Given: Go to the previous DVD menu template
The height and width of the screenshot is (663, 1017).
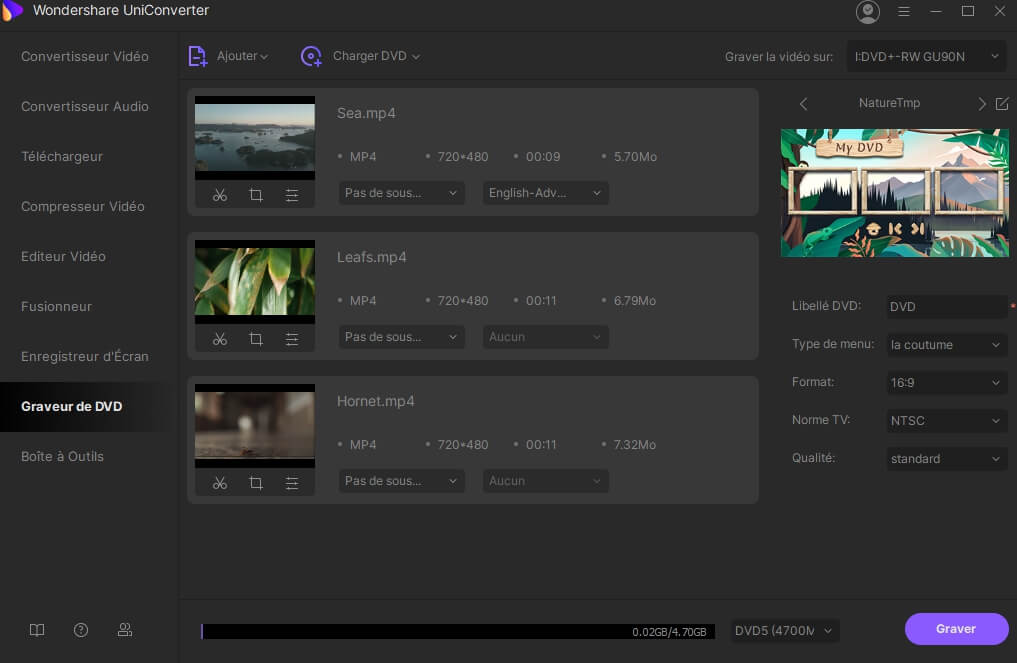Looking at the screenshot, I should (x=803, y=104).
